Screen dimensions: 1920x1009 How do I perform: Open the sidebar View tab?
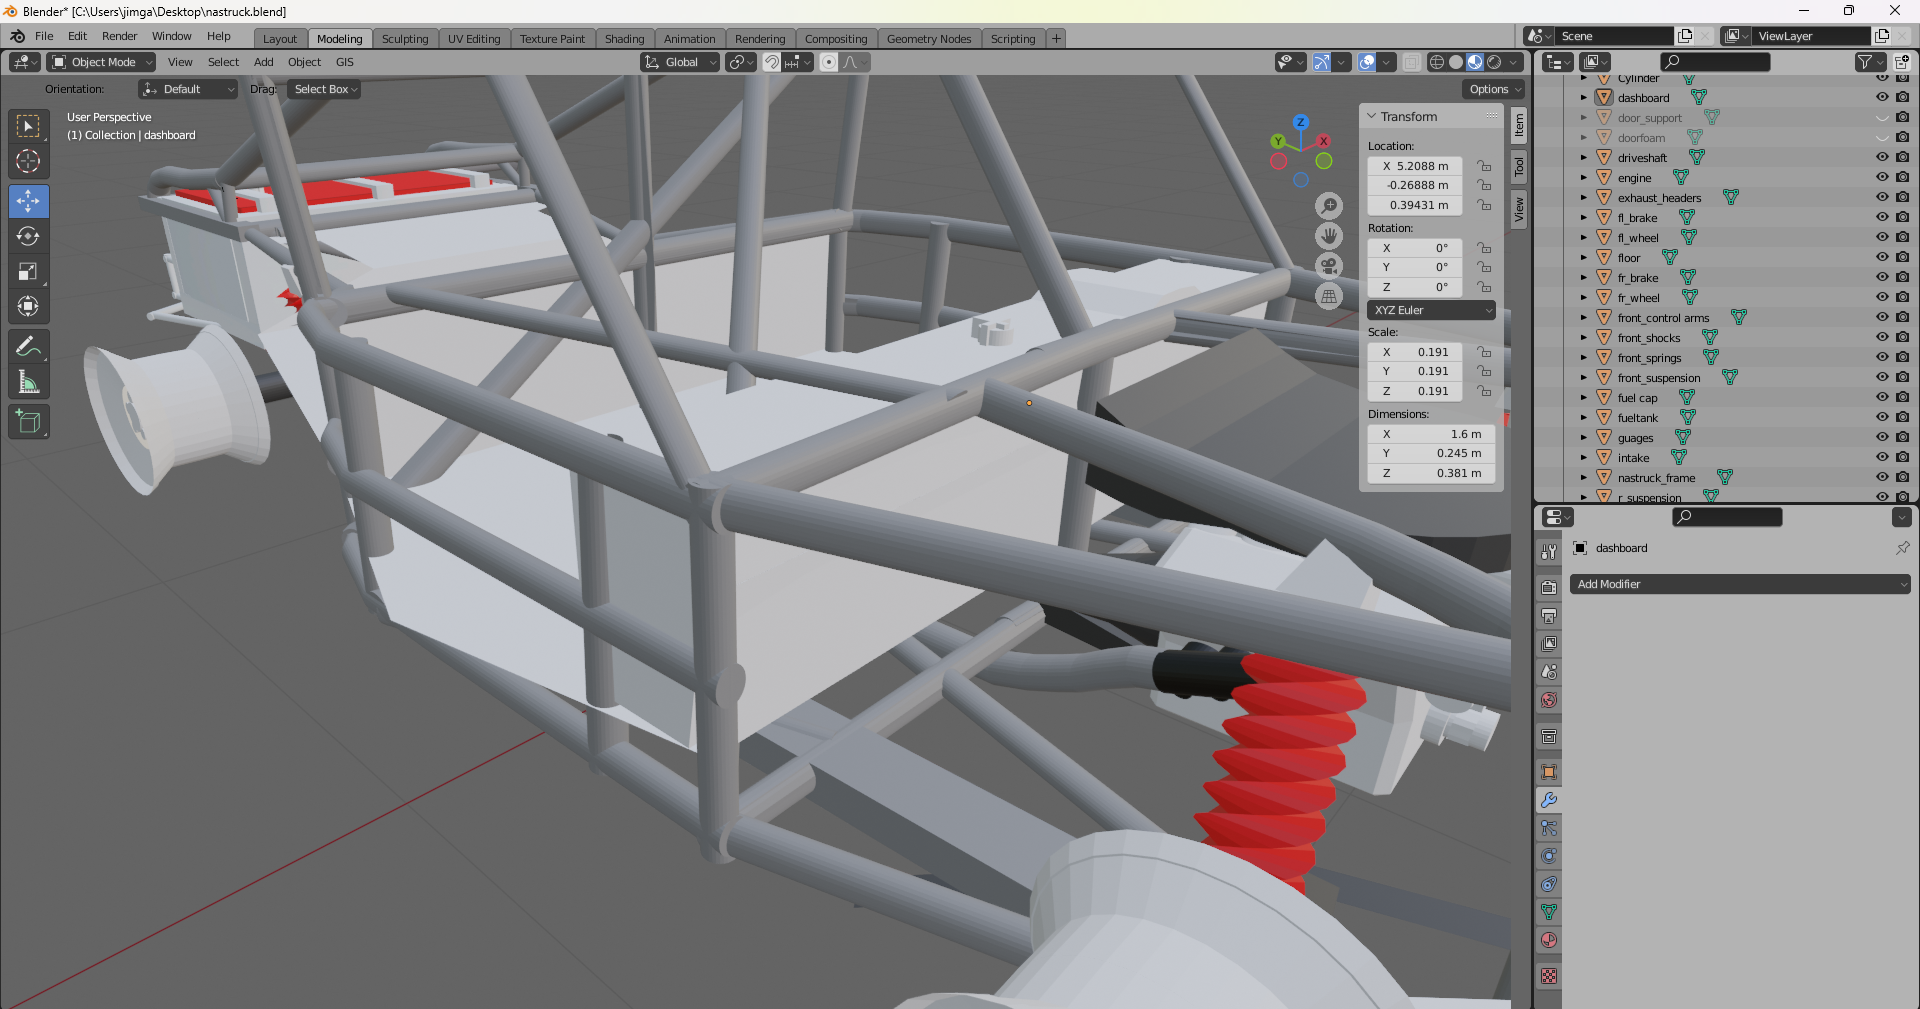1519,209
